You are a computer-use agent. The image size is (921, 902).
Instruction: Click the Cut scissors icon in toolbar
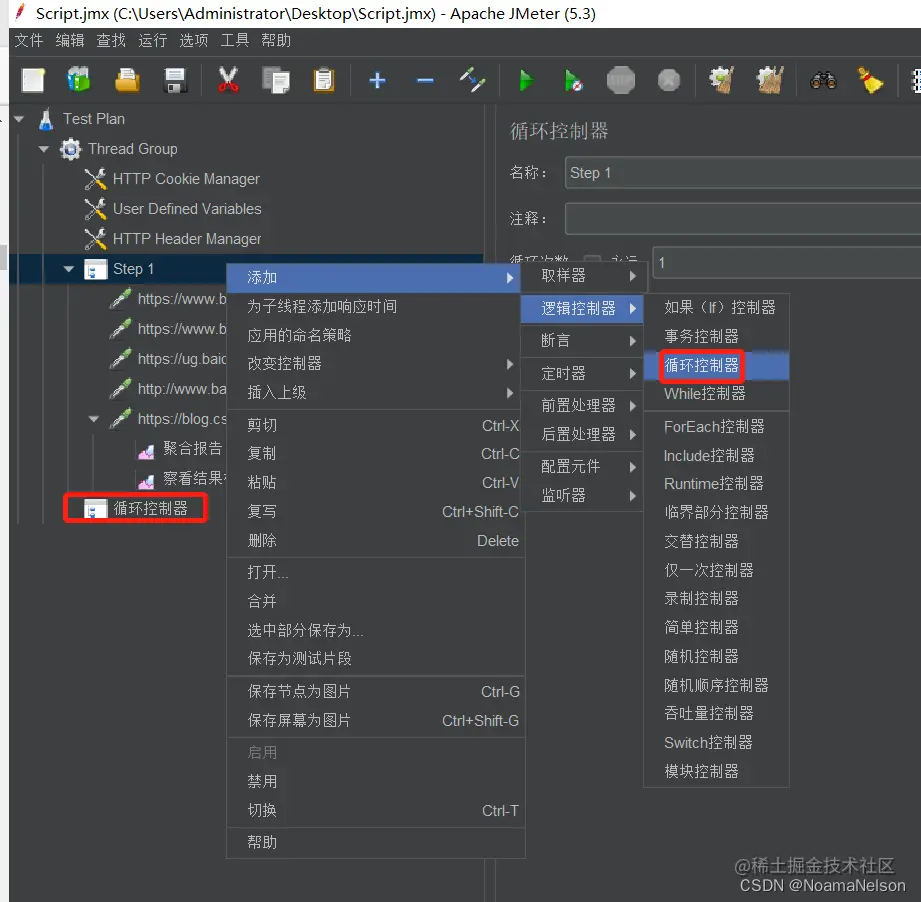(228, 80)
